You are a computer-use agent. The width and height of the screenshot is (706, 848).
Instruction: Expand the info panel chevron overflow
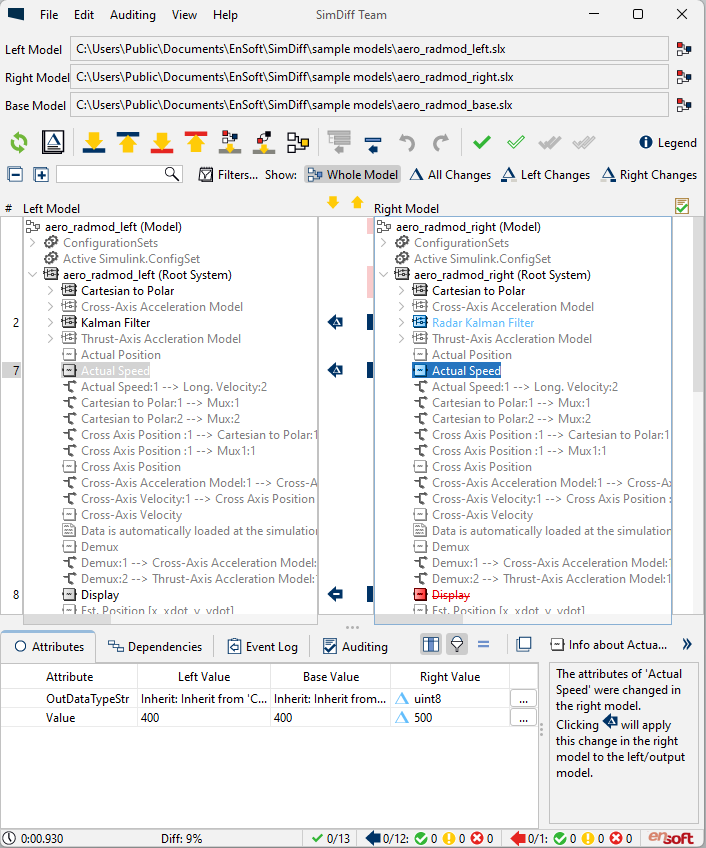pos(687,644)
